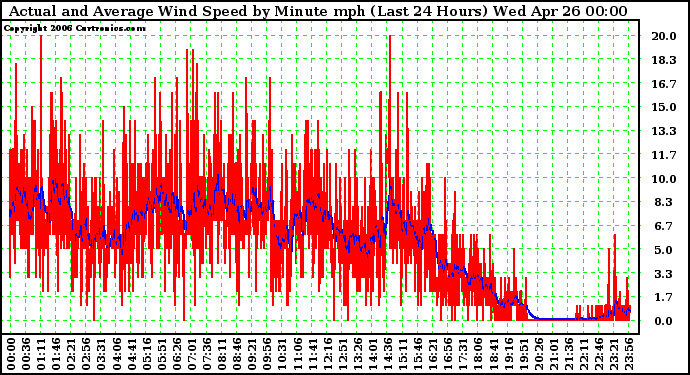Image resolution: width=690 pixels, height=375 pixels.
Task: Click the 3.3 y-axis label
Action: coord(664,274)
